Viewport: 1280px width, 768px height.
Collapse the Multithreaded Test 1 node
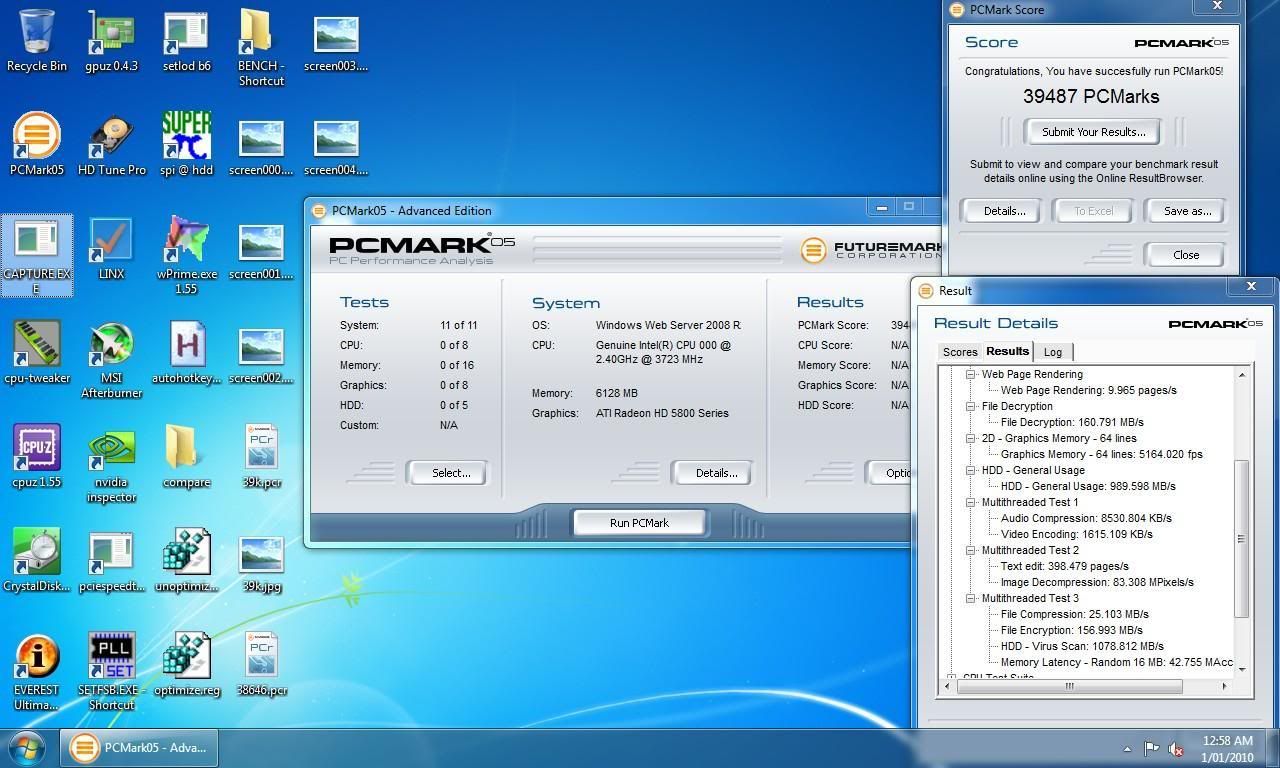tap(971, 502)
